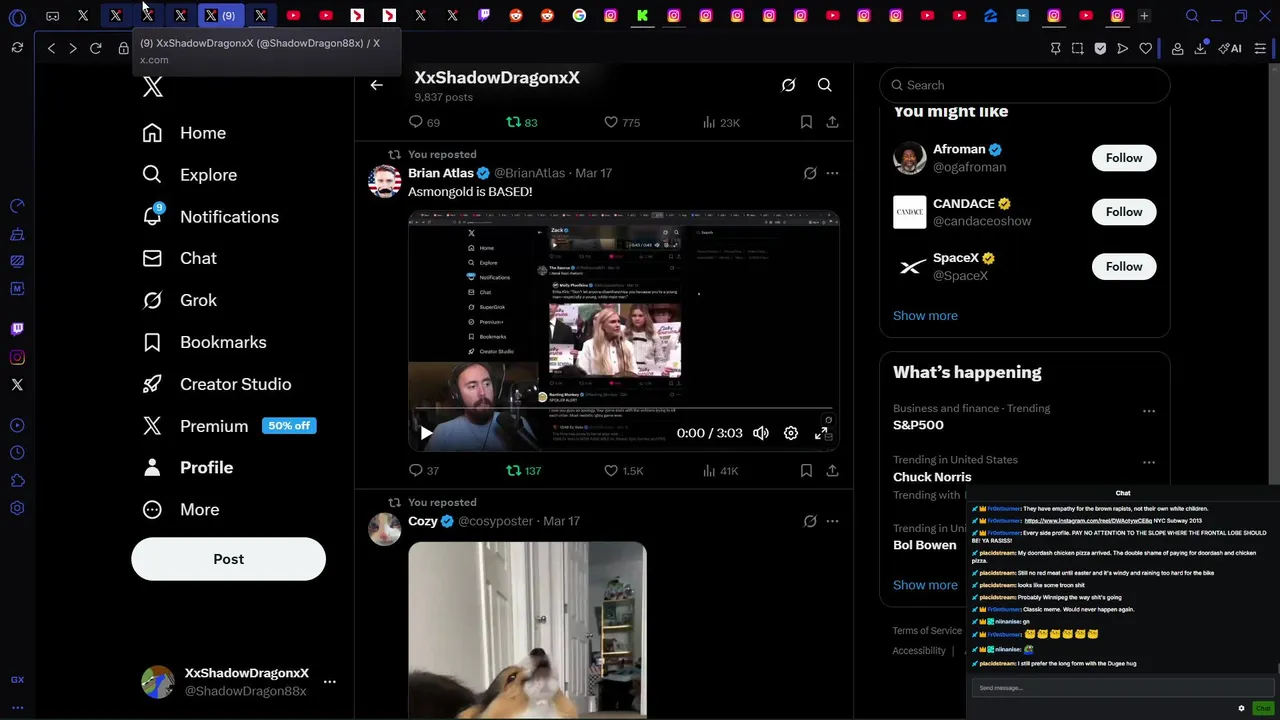This screenshot has height=720, width=1280.
Task: Like the post with 1.5K likes
Action: (623, 471)
